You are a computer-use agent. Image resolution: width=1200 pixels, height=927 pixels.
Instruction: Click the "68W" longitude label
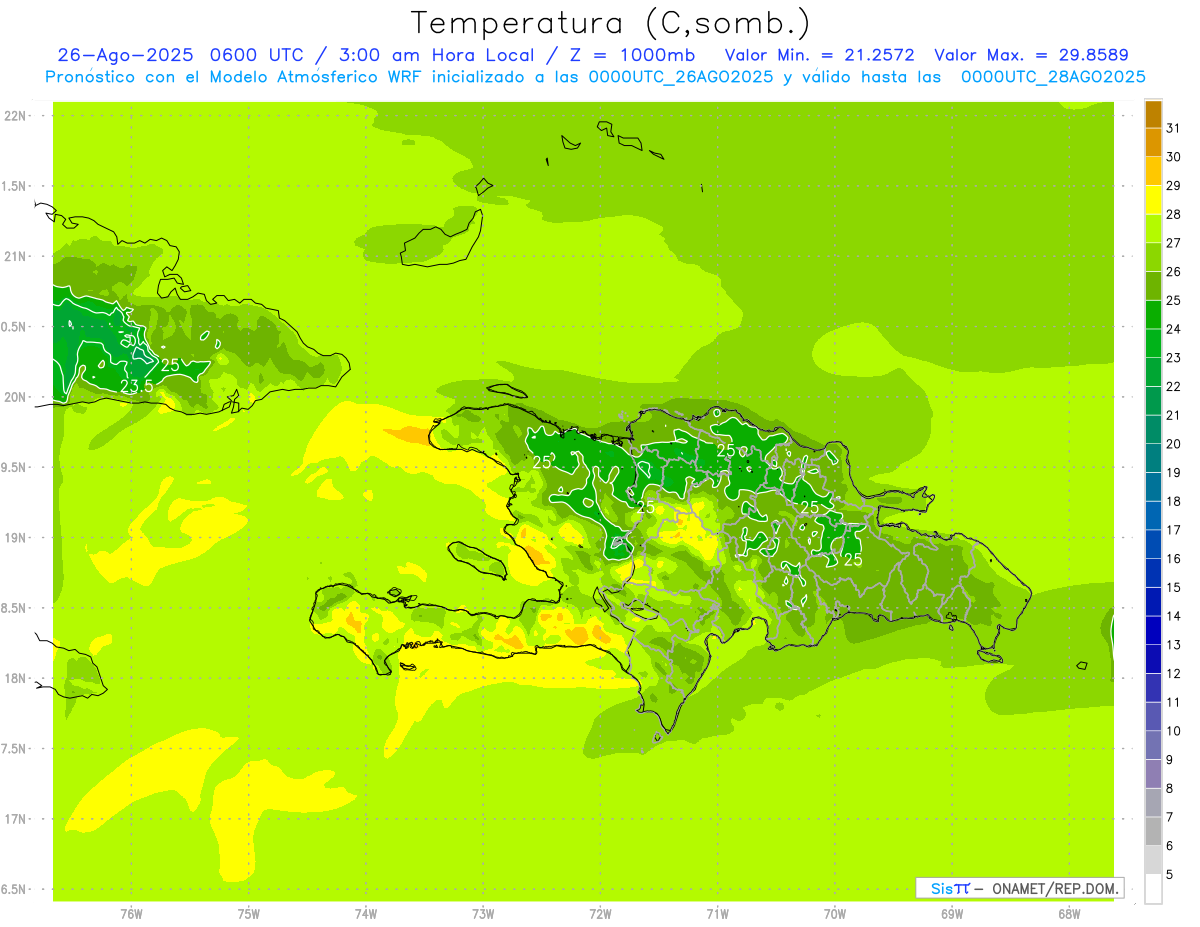pyautogui.click(x=1069, y=914)
